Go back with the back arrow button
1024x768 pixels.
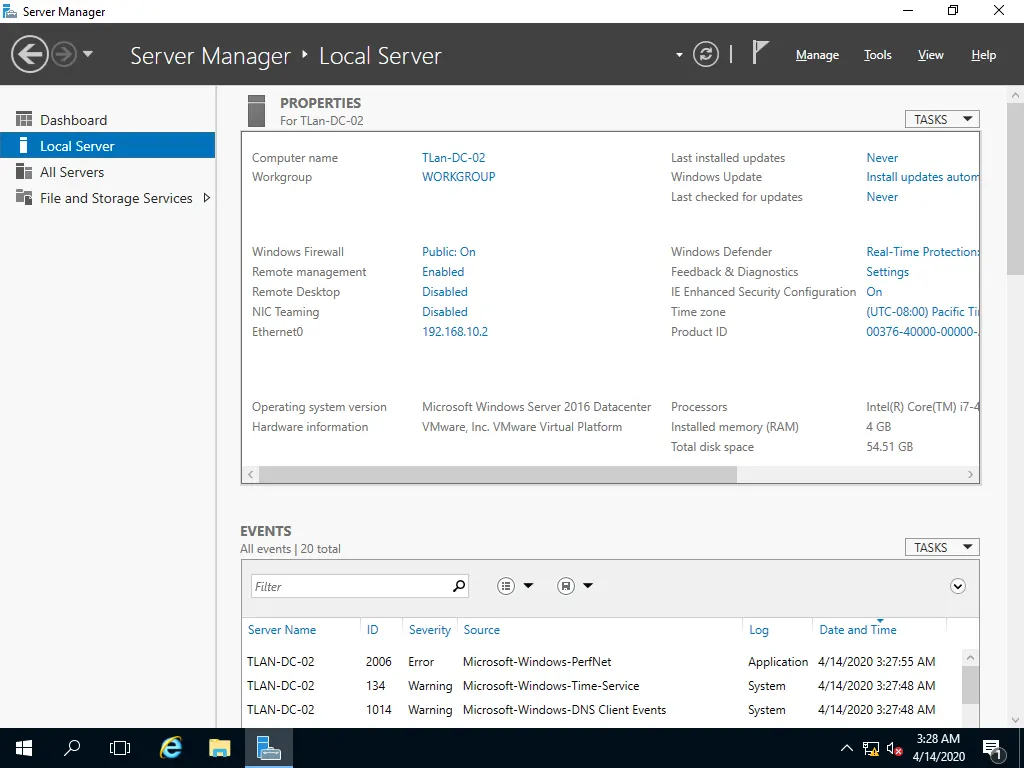pyautogui.click(x=29, y=54)
